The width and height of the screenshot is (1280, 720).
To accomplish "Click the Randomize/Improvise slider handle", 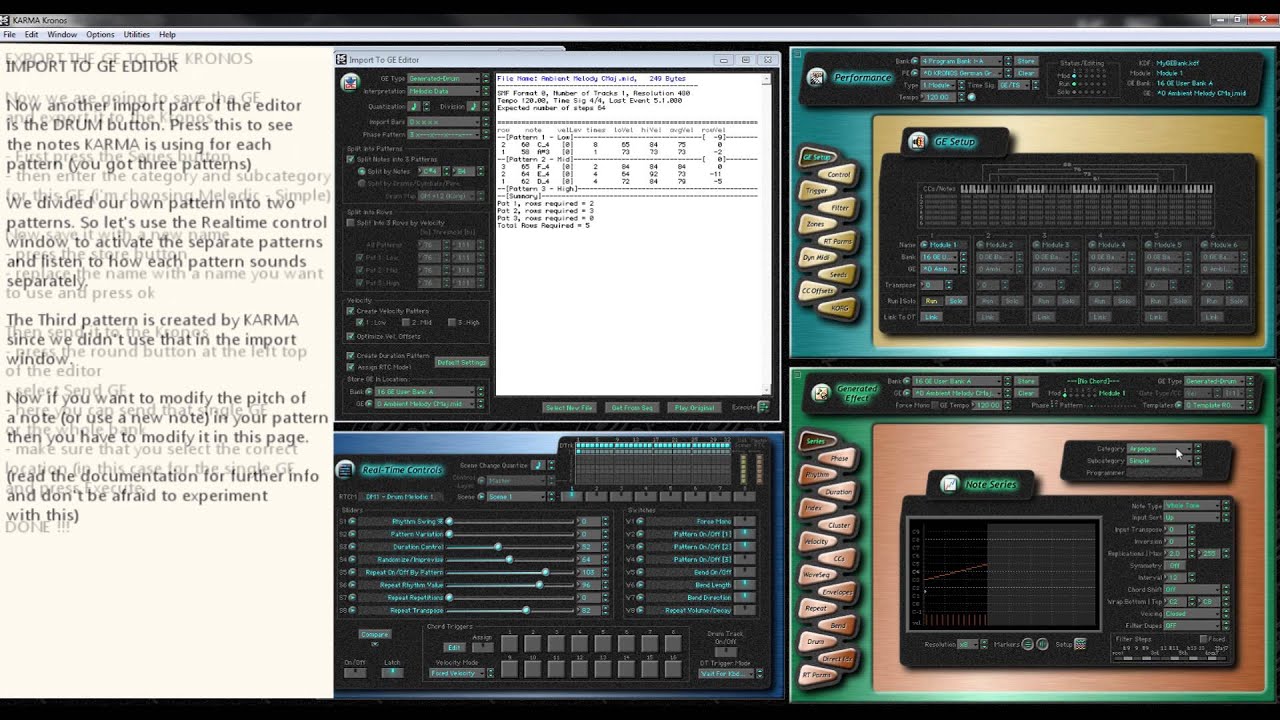I will tap(510, 559).
